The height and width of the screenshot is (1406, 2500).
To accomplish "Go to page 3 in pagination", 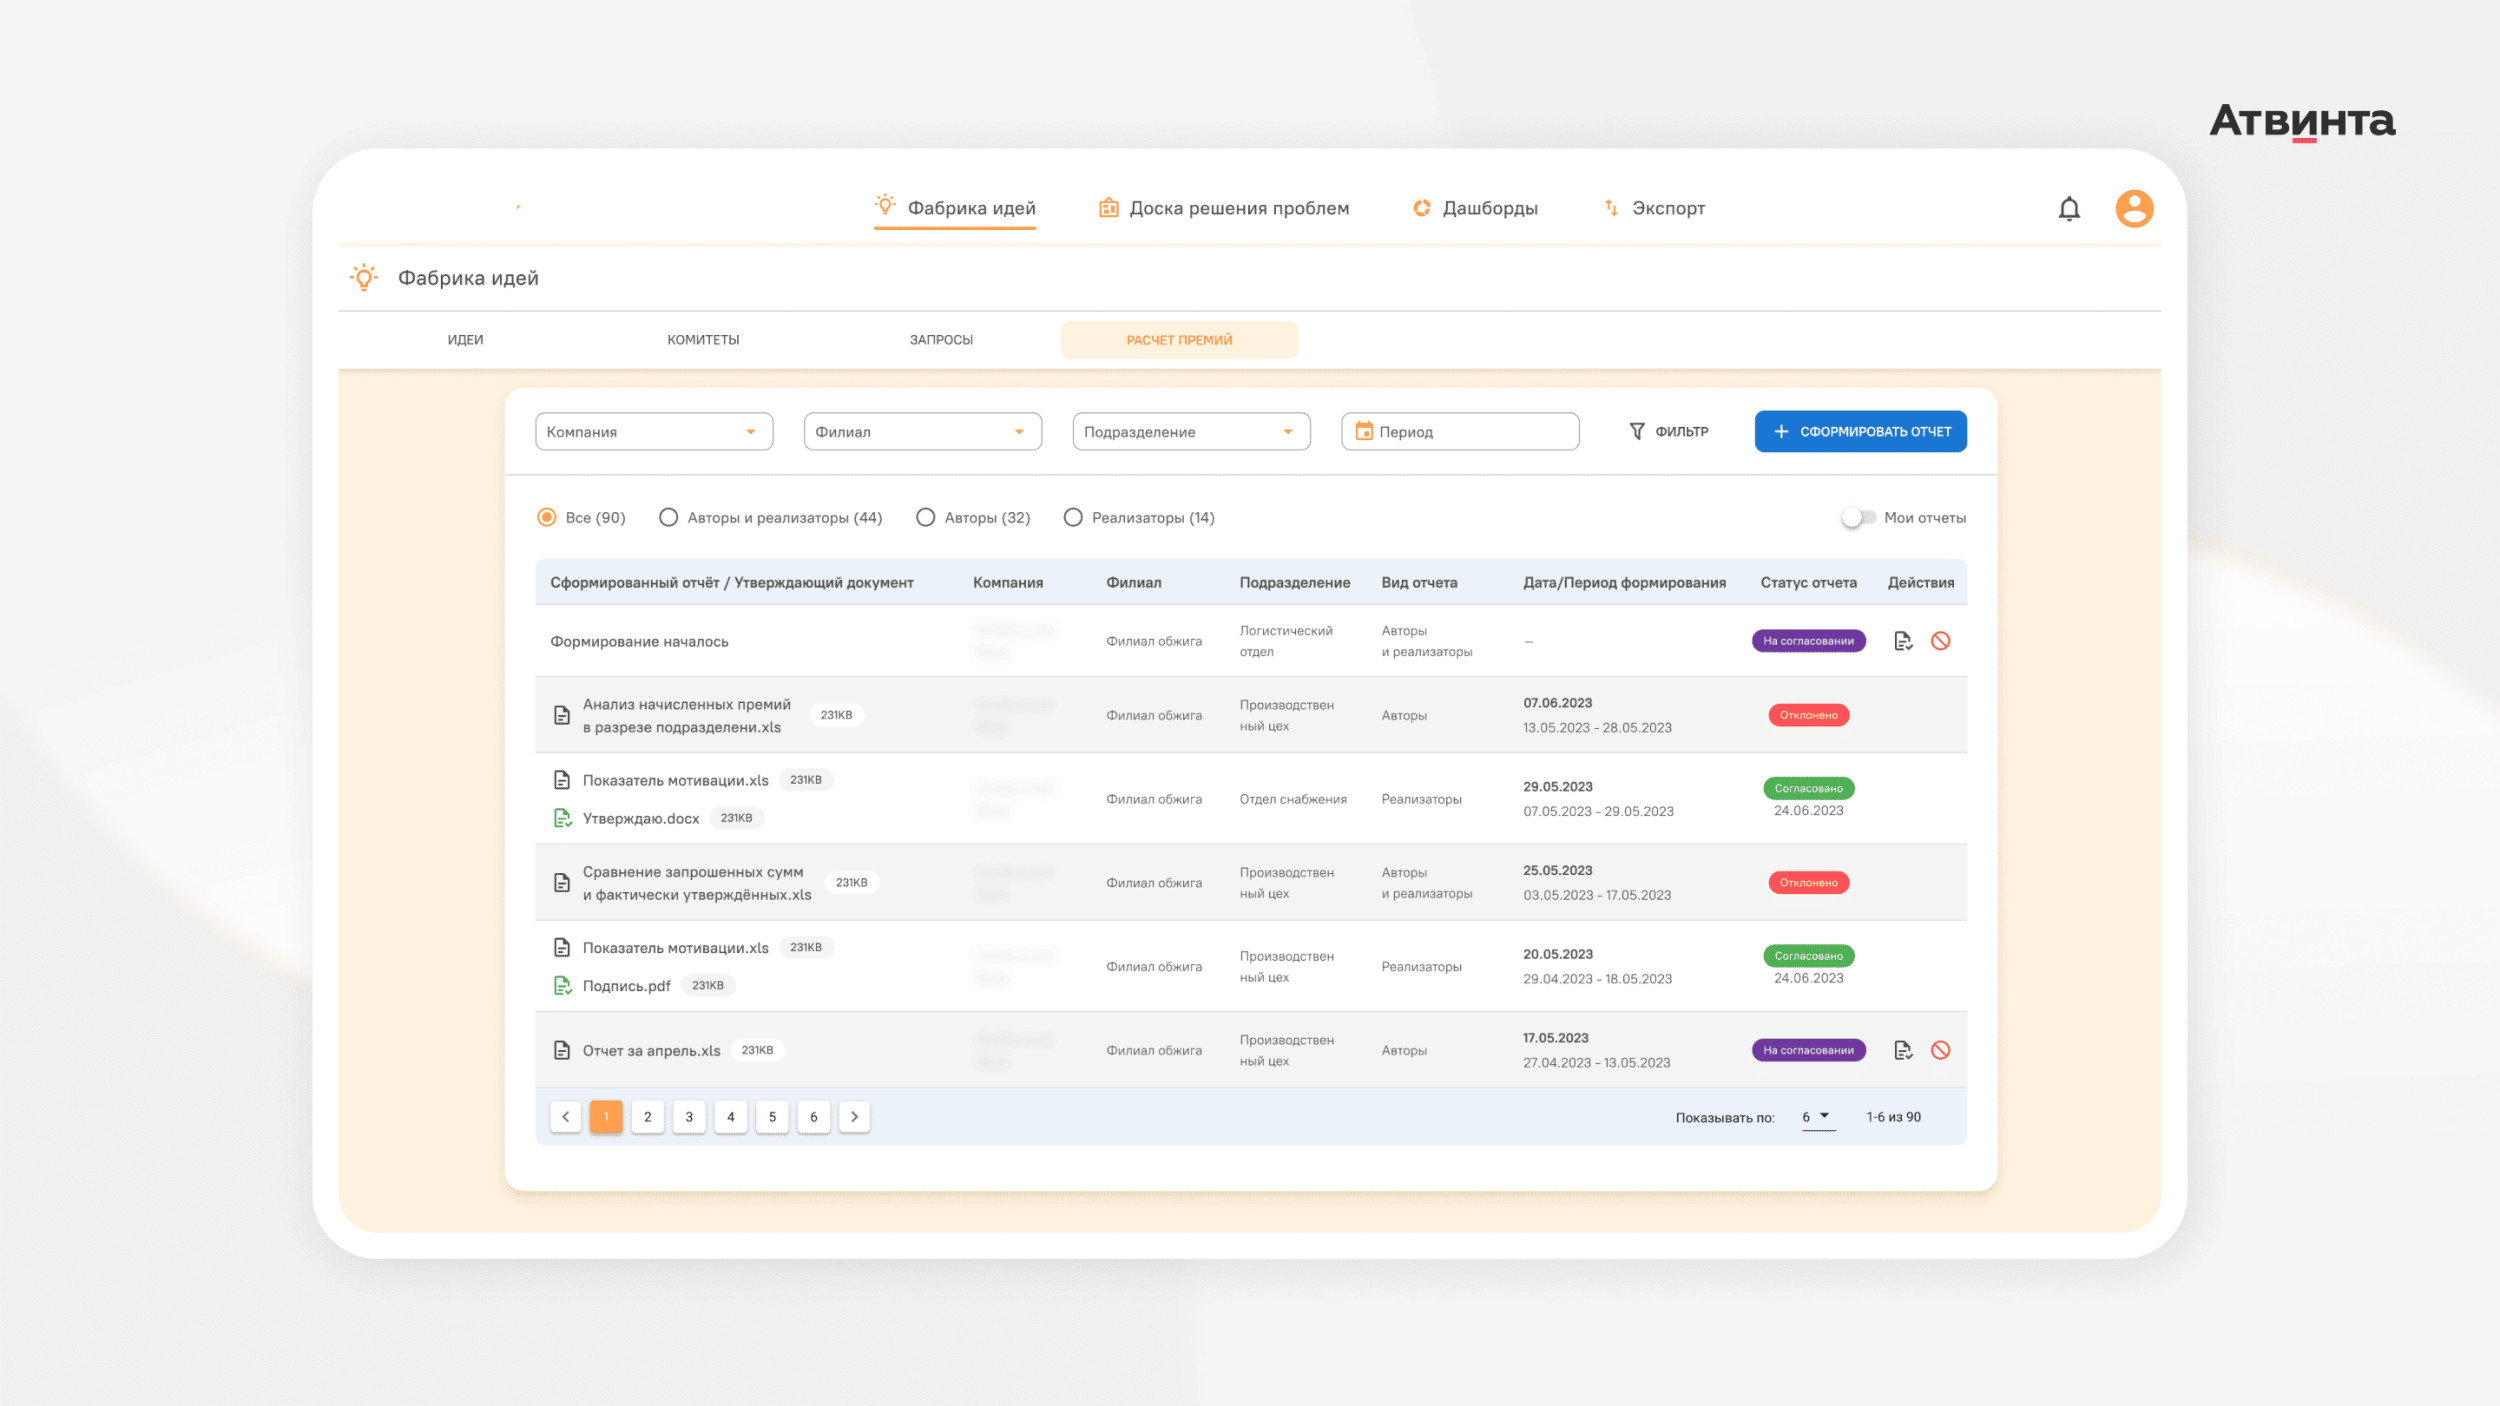I will coord(689,1117).
